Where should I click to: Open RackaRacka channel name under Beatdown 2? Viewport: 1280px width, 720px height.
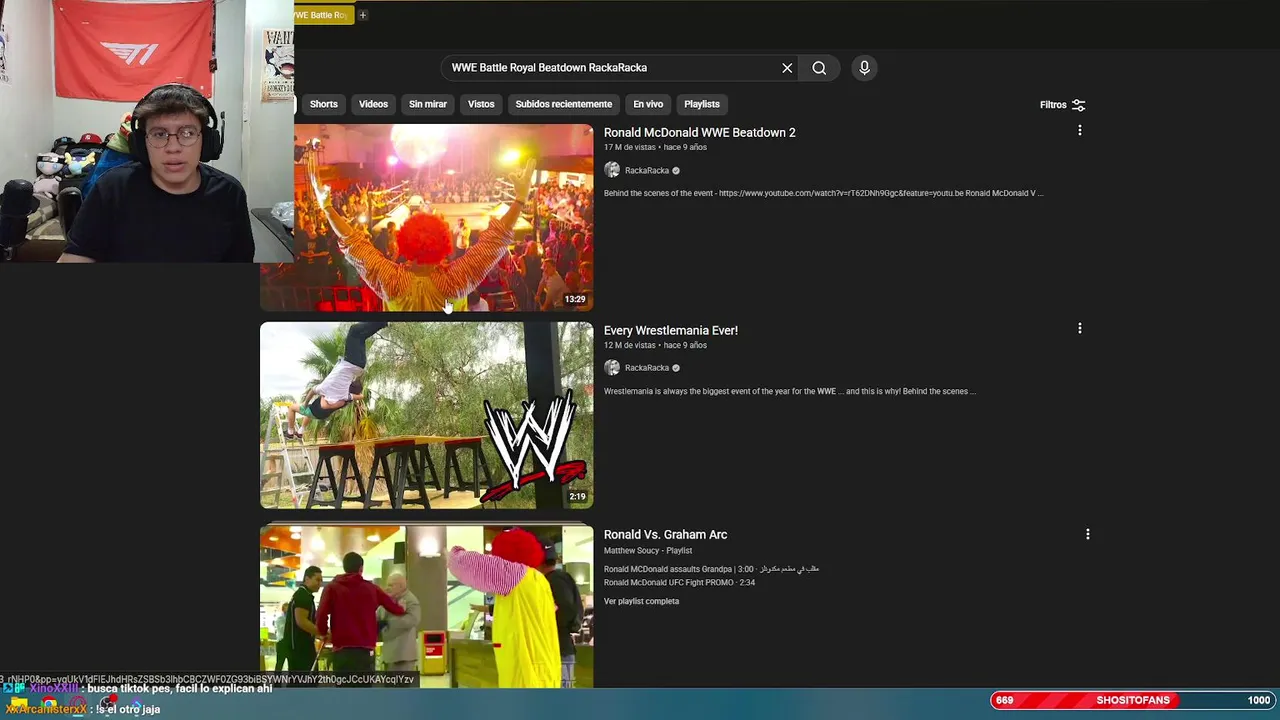point(647,171)
